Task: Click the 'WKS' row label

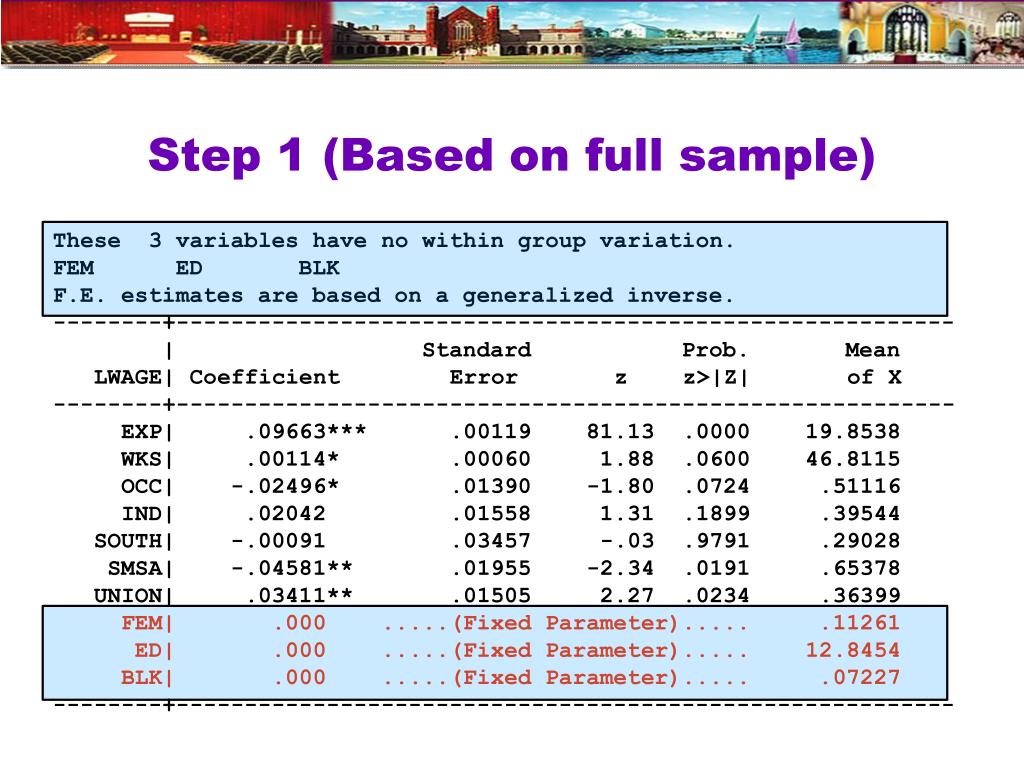Action: (140, 459)
